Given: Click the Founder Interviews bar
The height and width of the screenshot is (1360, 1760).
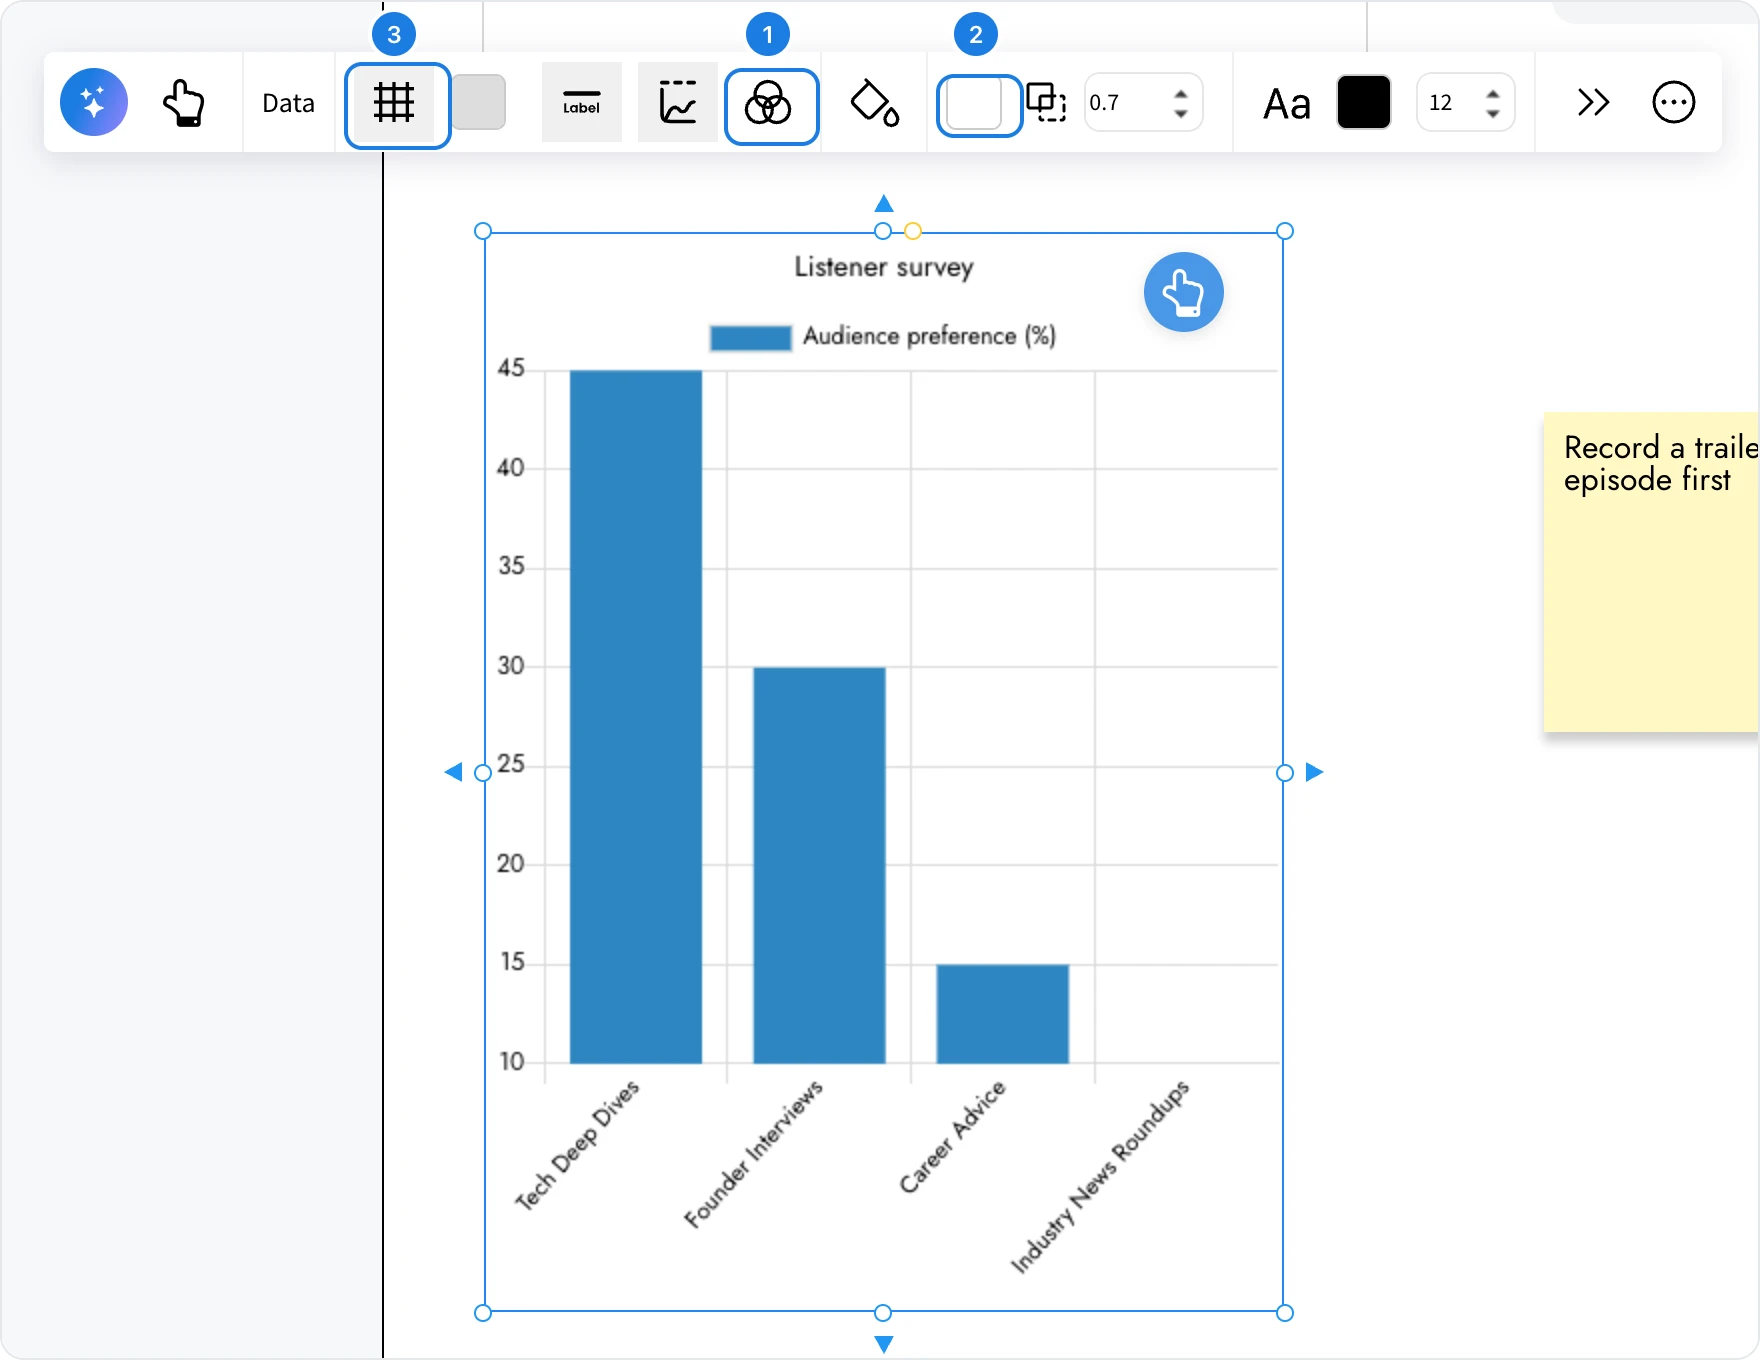Looking at the screenshot, I should click(x=819, y=865).
